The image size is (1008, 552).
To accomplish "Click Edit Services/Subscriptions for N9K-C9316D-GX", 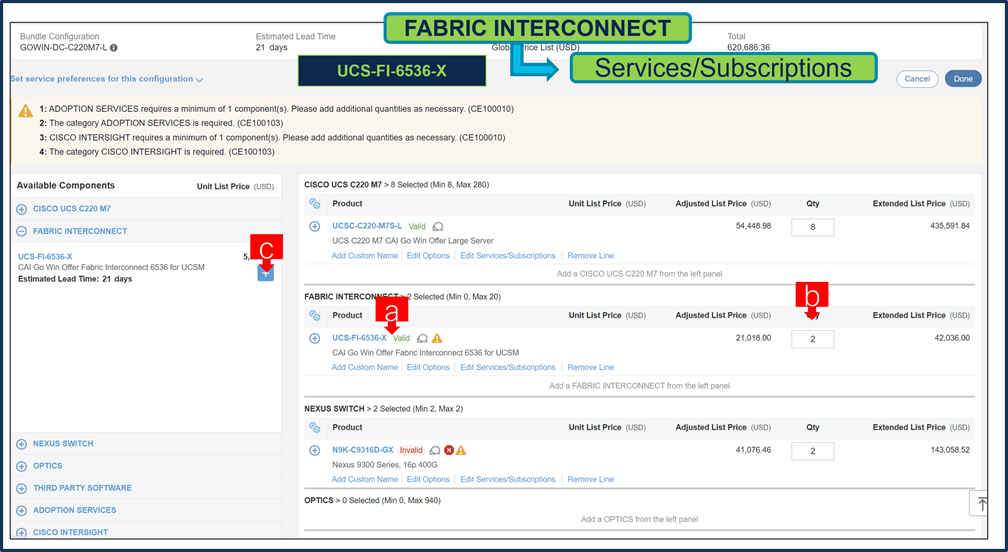I will coord(508,479).
